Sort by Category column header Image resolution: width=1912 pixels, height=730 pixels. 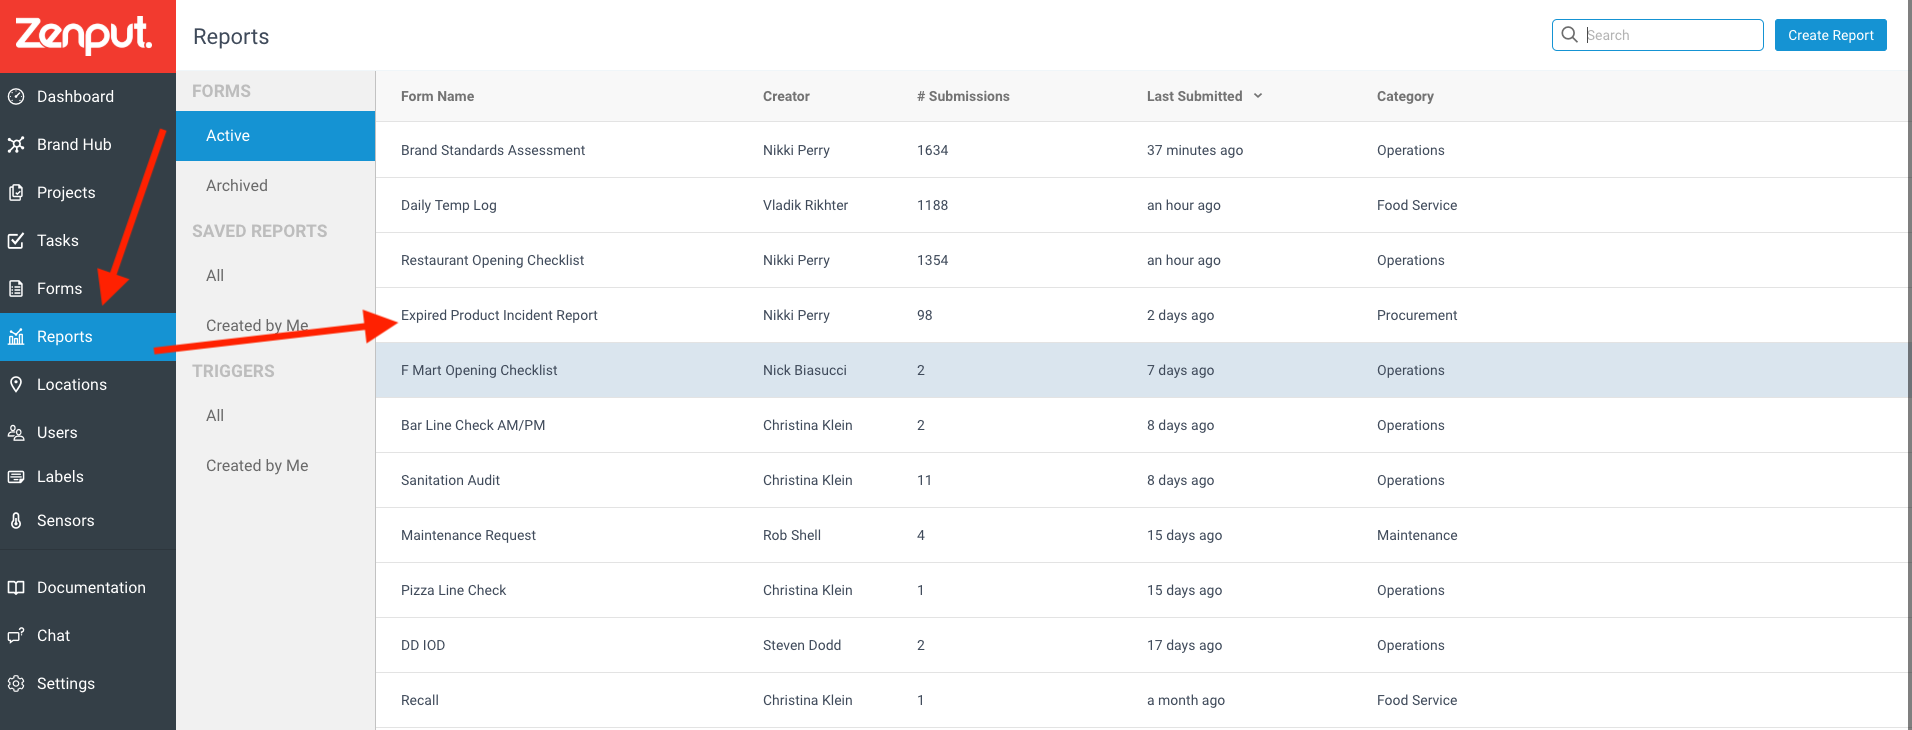point(1405,97)
